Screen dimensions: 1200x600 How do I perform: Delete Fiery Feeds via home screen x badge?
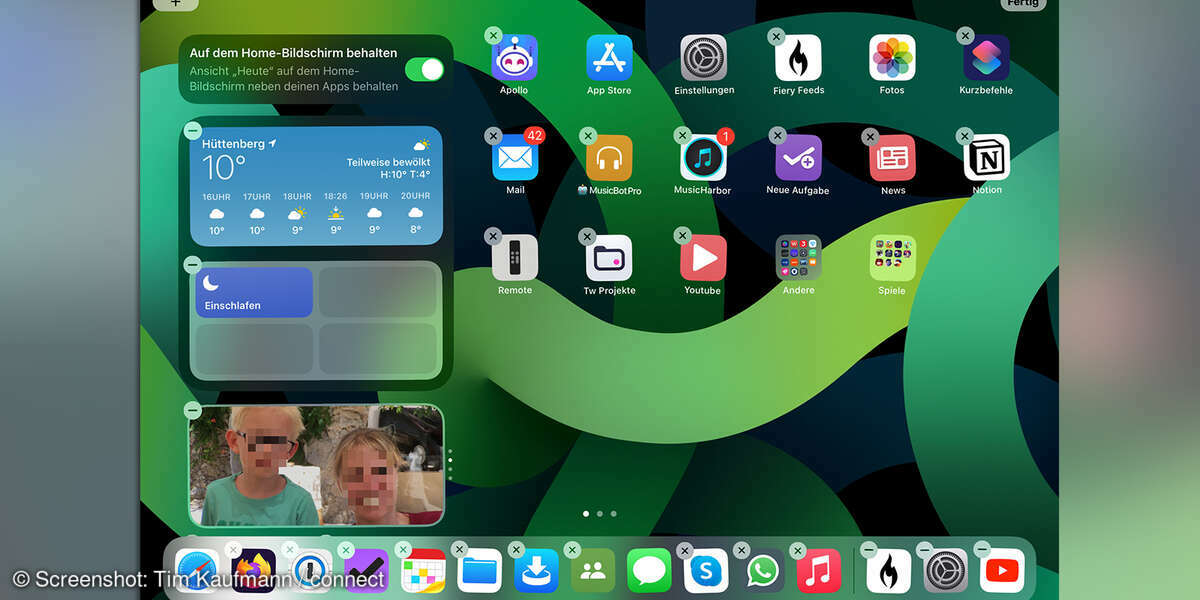tap(776, 36)
